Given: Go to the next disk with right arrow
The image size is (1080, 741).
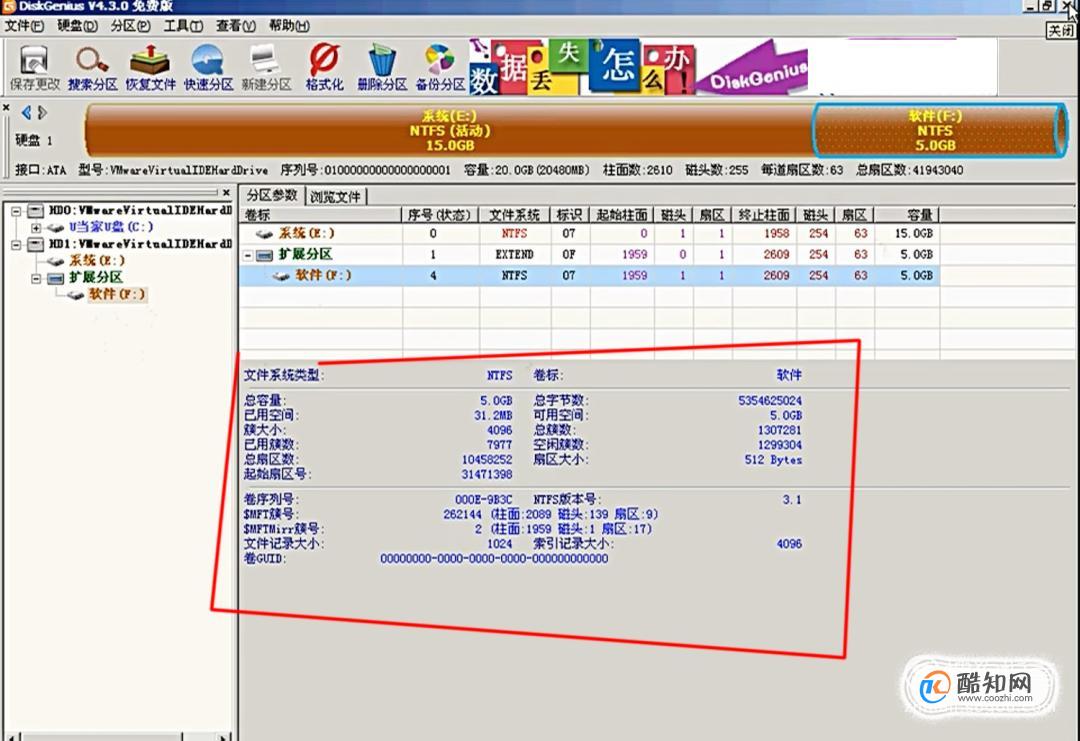Looking at the screenshot, I should point(43,112).
